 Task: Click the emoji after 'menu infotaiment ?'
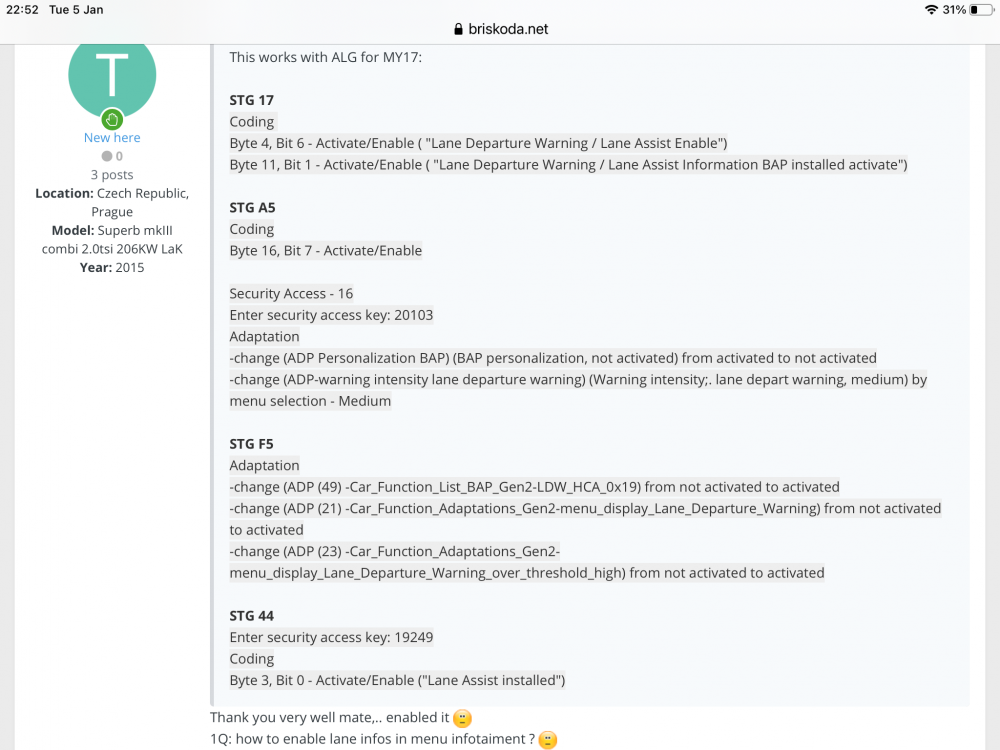[548, 739]
